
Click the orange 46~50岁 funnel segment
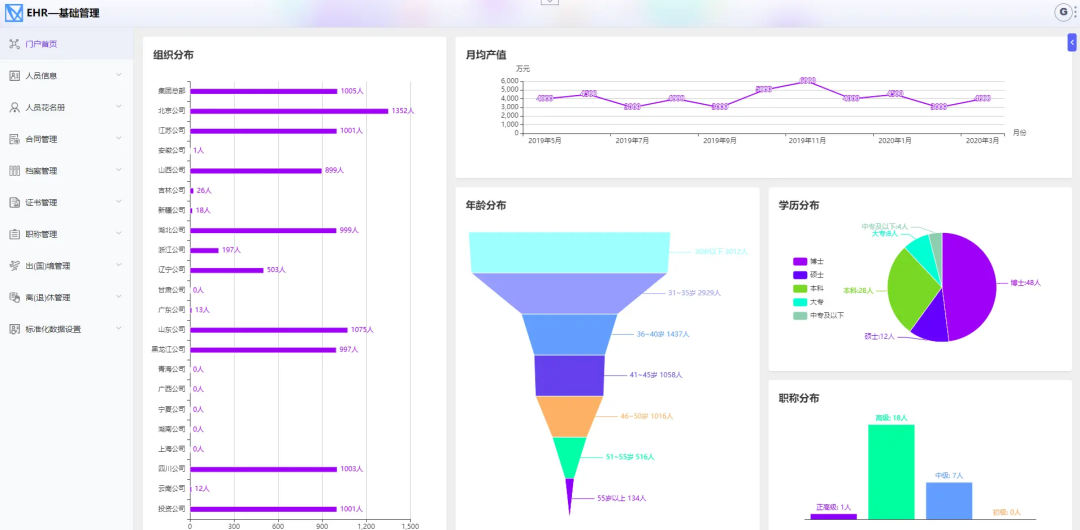570,416
